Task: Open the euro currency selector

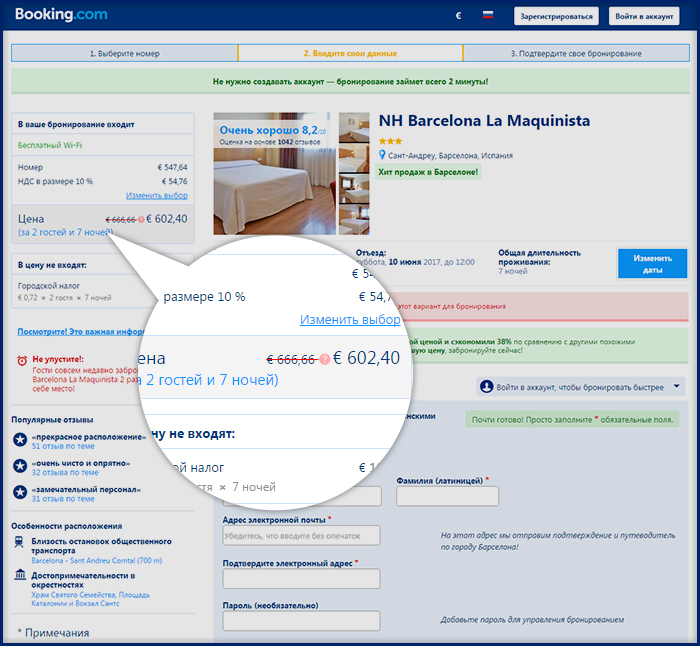Action: click(x=458, y=16)
